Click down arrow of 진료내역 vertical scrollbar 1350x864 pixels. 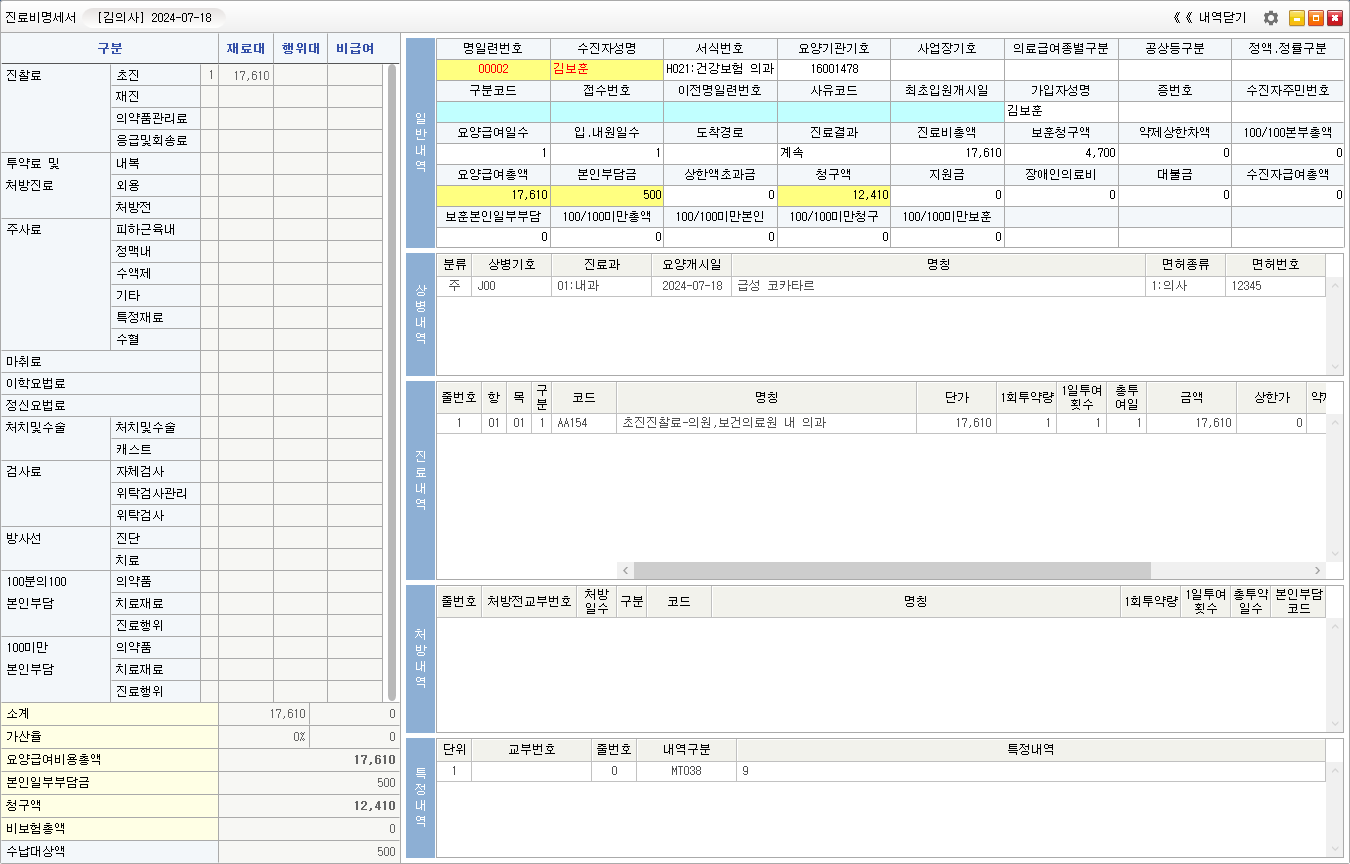click(x=1334, y=554)
